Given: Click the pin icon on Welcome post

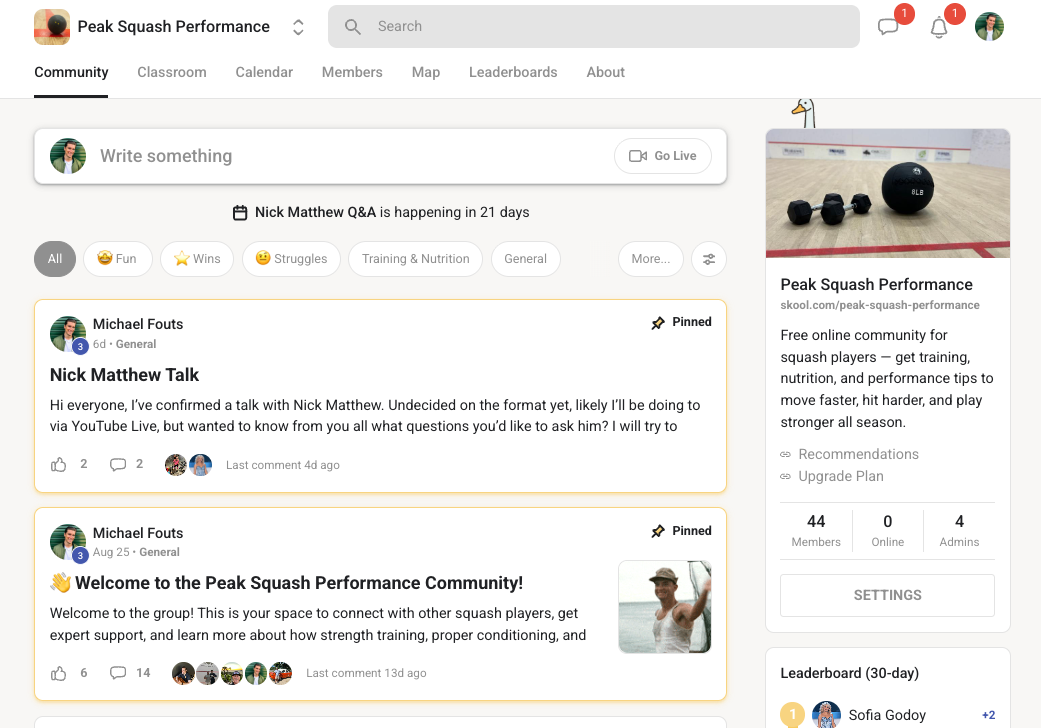Looking at the screenshot, I should 658,532.
